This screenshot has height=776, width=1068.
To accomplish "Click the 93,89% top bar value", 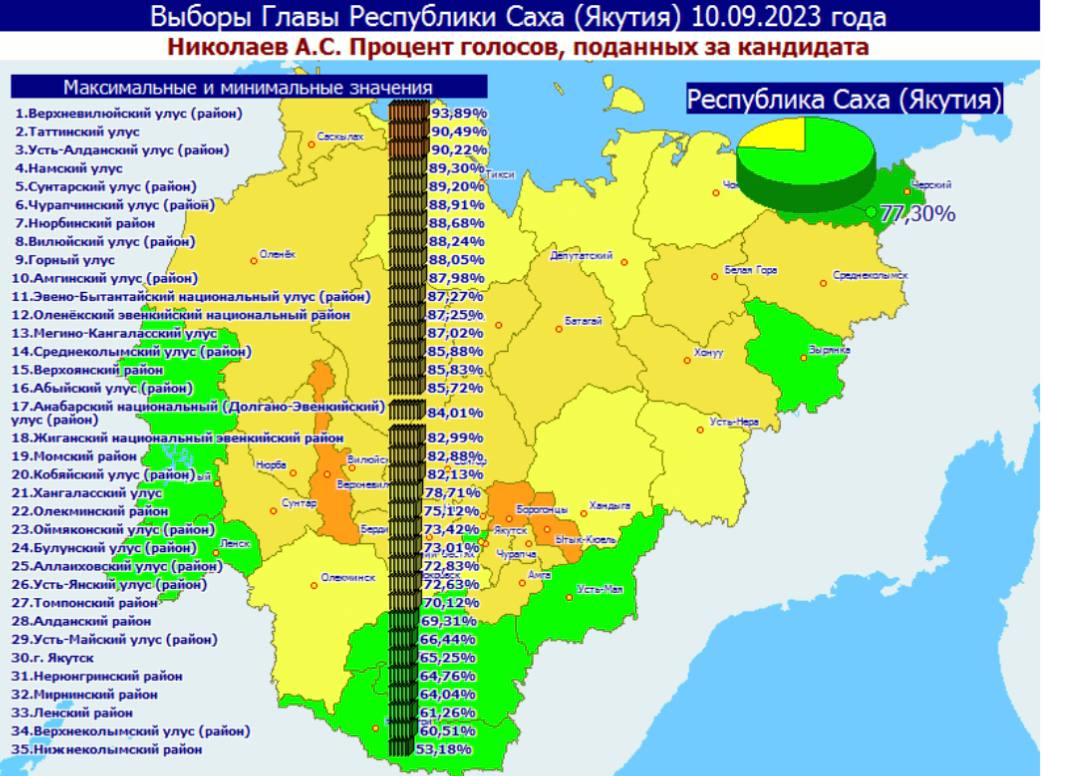I will [458, 113].
